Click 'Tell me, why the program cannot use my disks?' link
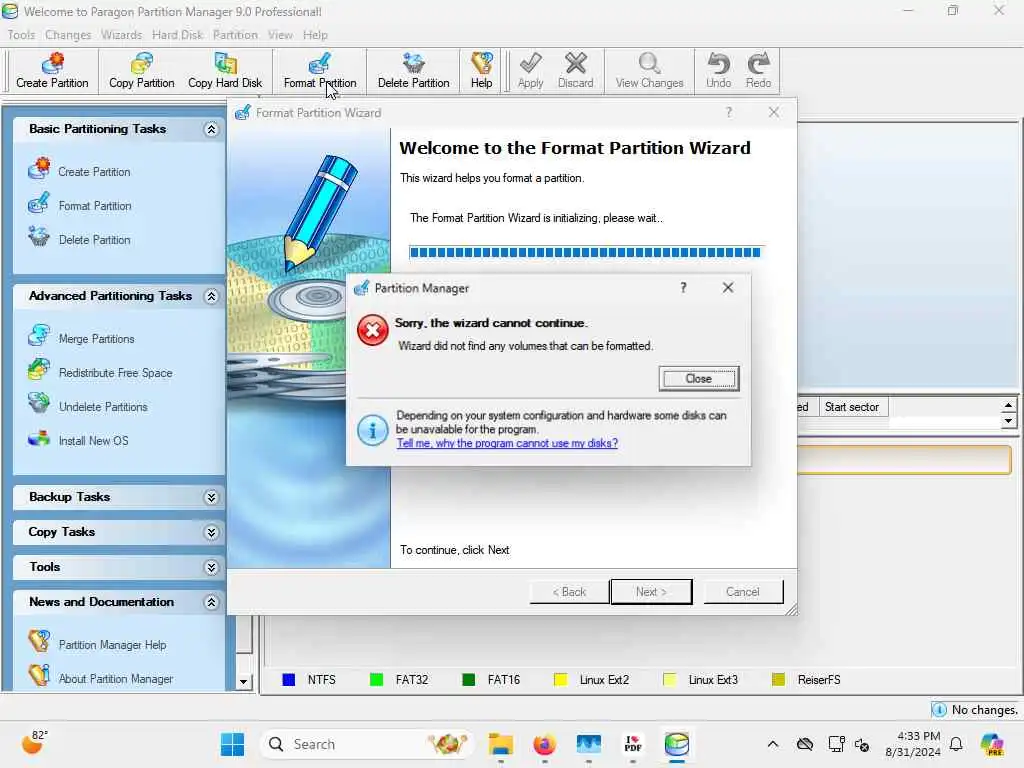This screenshot has width=1024, height=768. 507,443
